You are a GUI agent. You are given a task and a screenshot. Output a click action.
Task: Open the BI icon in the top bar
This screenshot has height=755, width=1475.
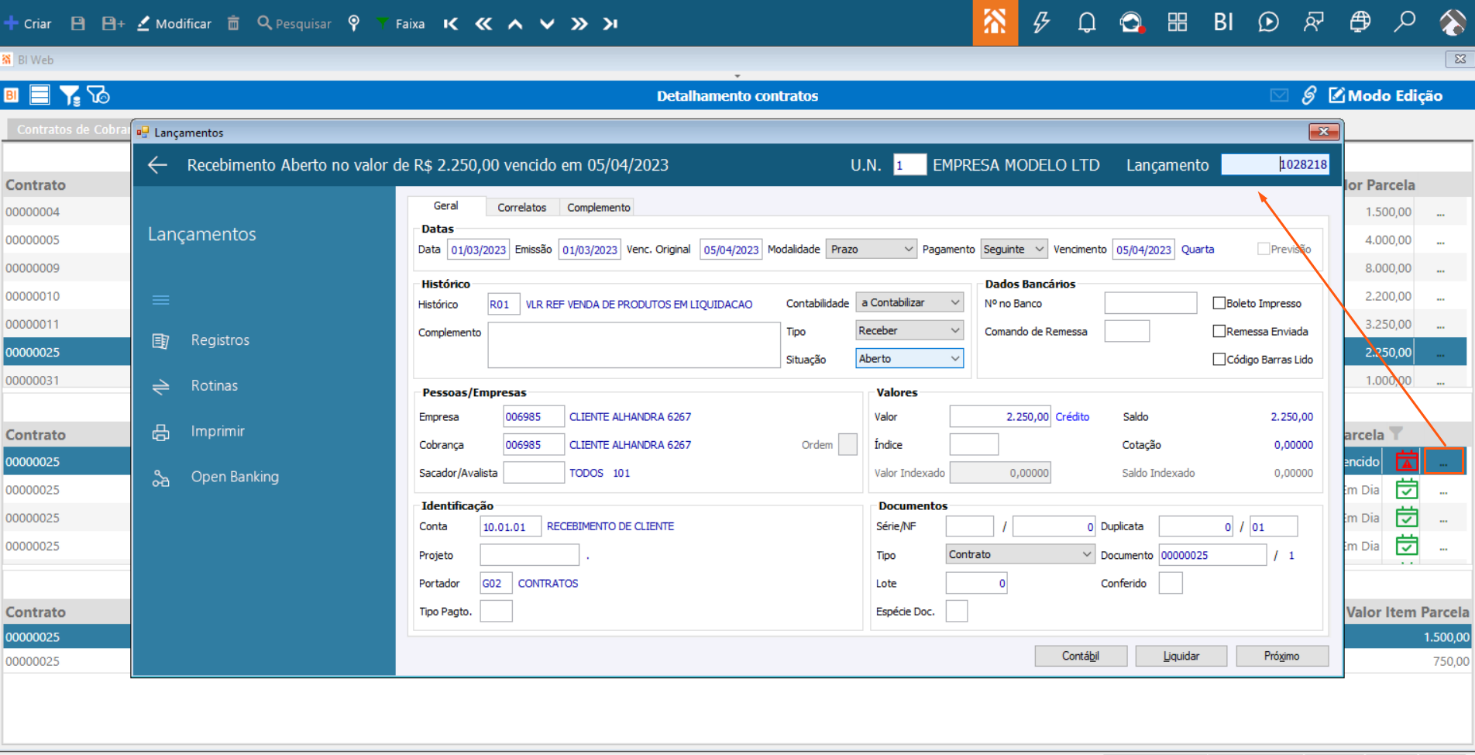tap(1223, 23)
